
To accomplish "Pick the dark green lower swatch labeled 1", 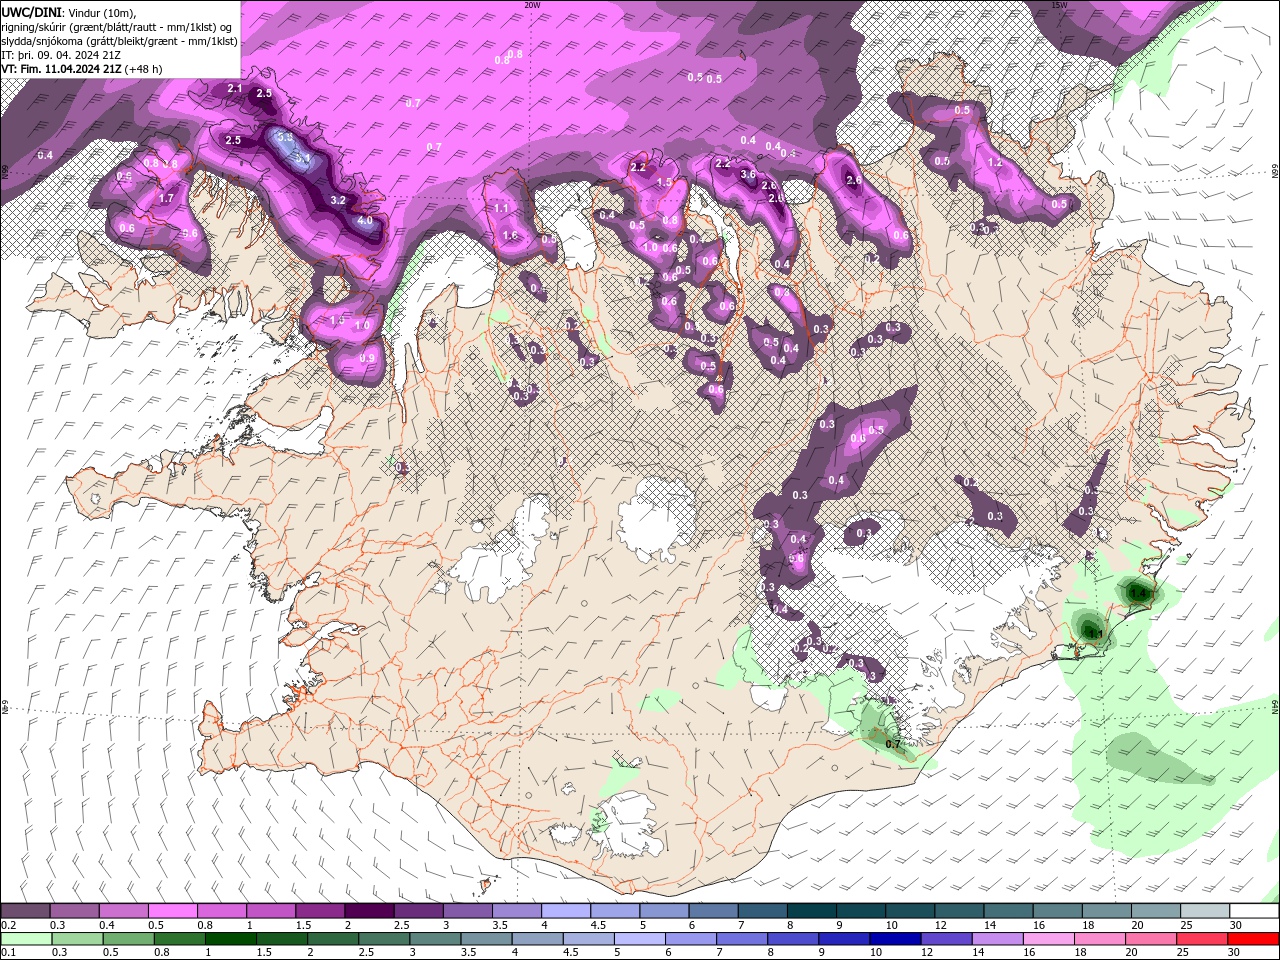I will 230,939.
